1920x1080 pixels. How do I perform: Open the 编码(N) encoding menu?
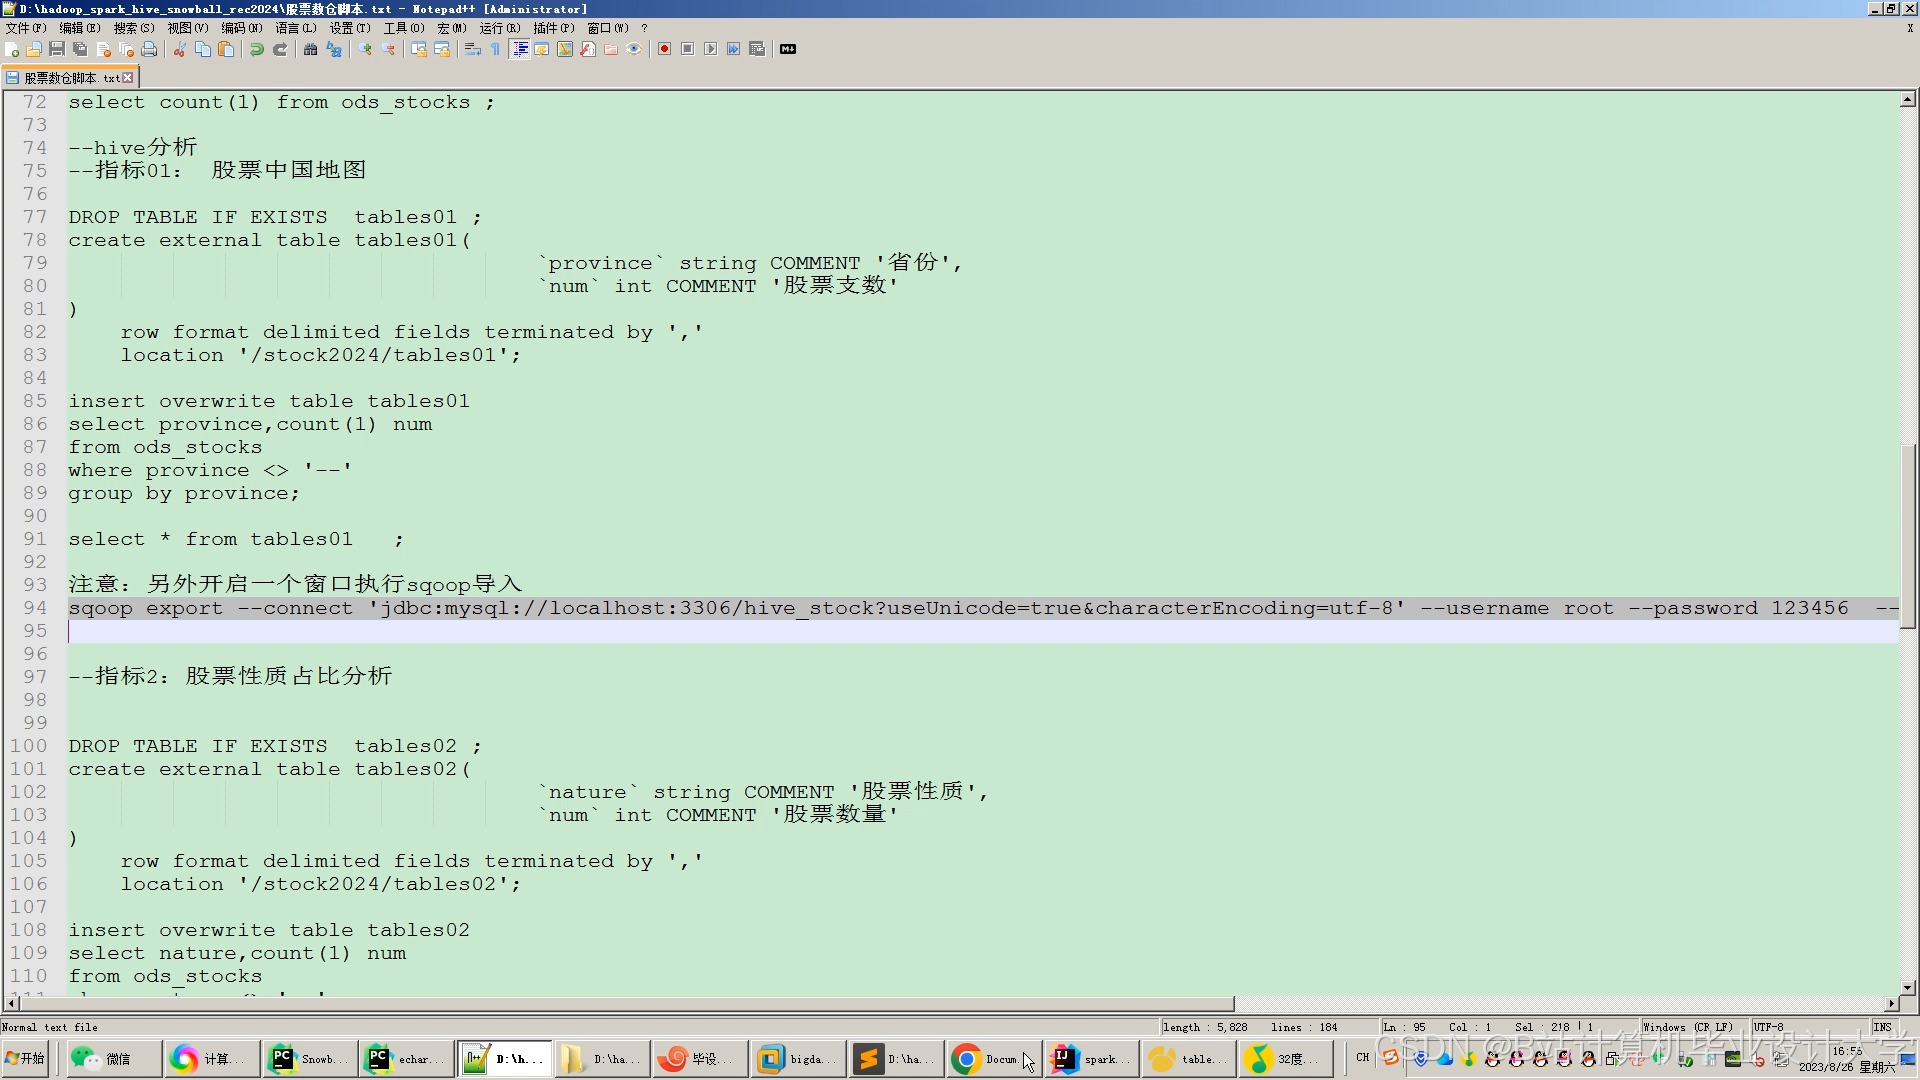(x=241, y=28)
